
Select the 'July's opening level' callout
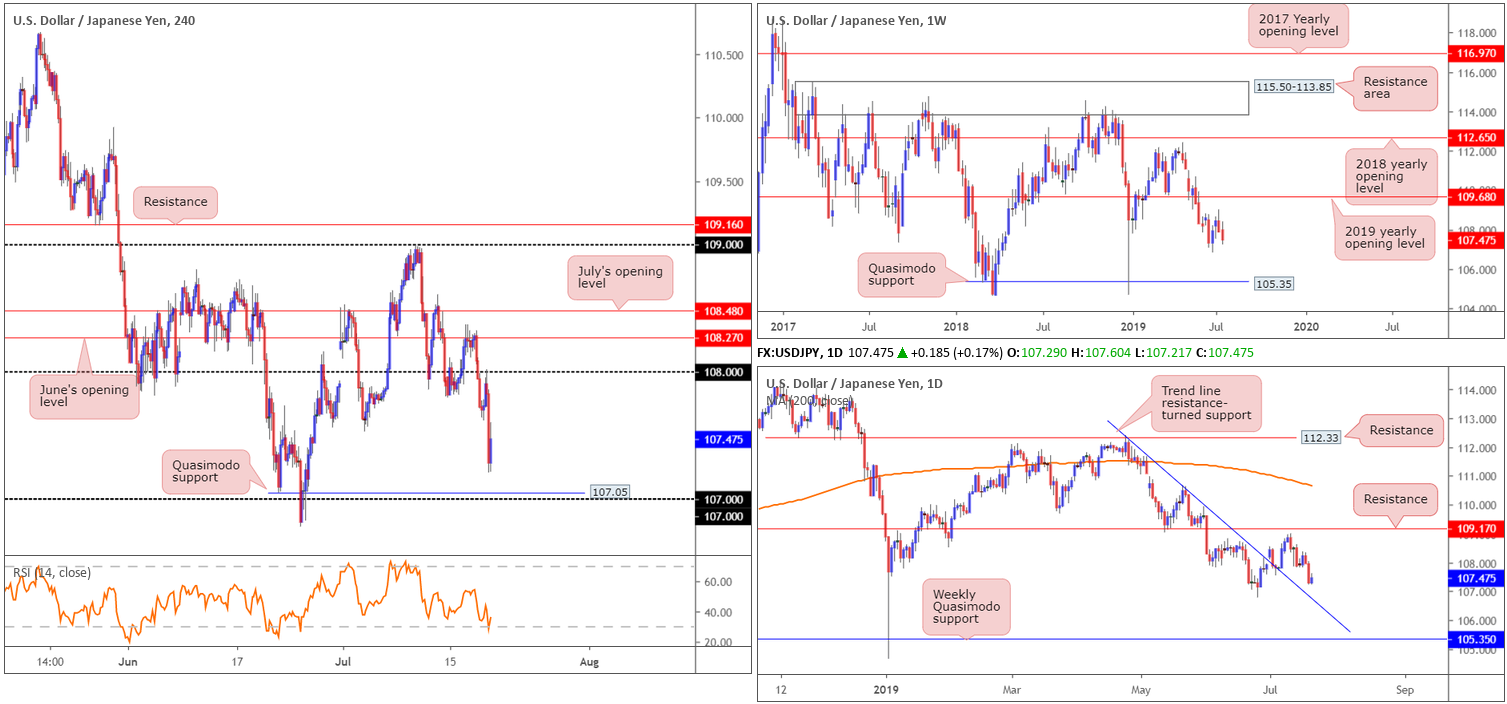pos(620,278)
